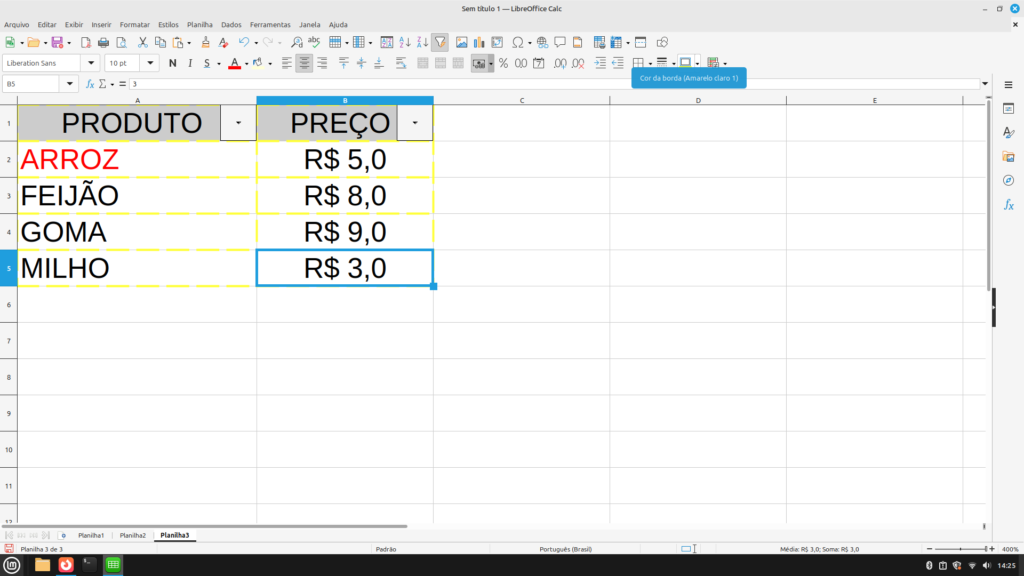Switch to the Planilha2 sheet tab

(x=132, y=536)
